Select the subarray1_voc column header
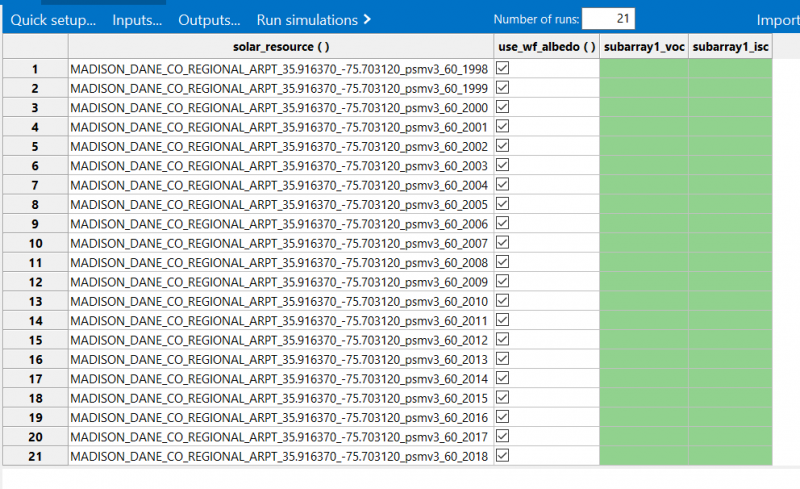This screenshot has width=800, height=489. click(644, 47)
